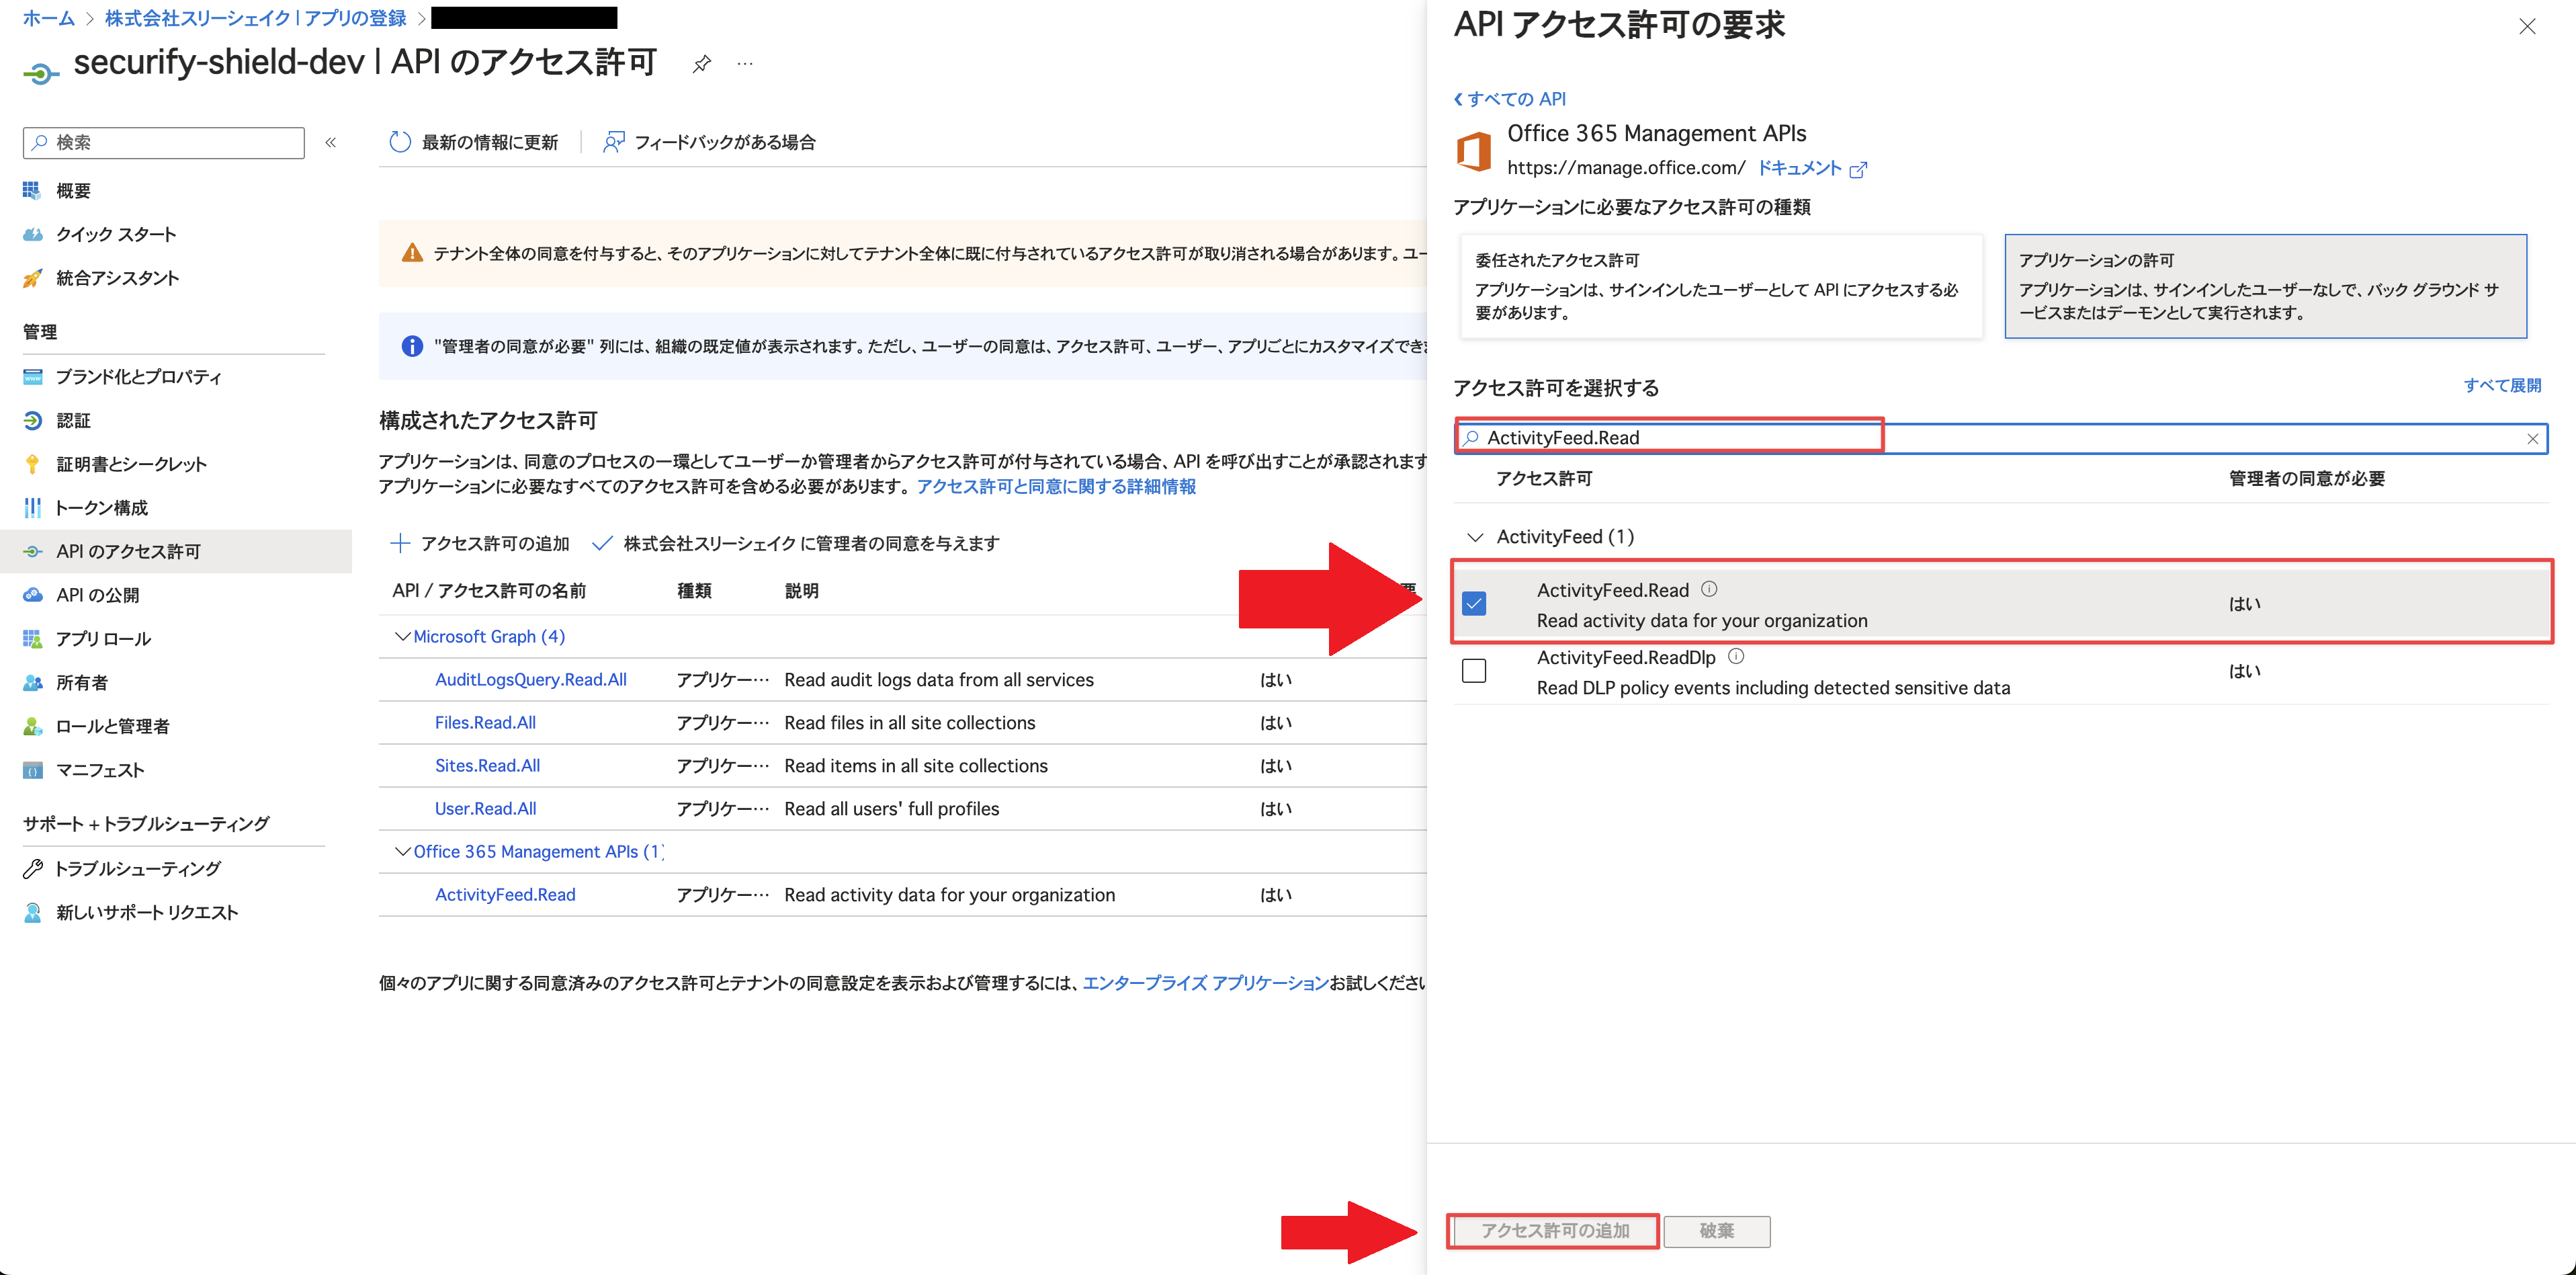Click すべて展開 to expand all
This screenshot has width=2576, height=1275.
[x=2502, y=385]
